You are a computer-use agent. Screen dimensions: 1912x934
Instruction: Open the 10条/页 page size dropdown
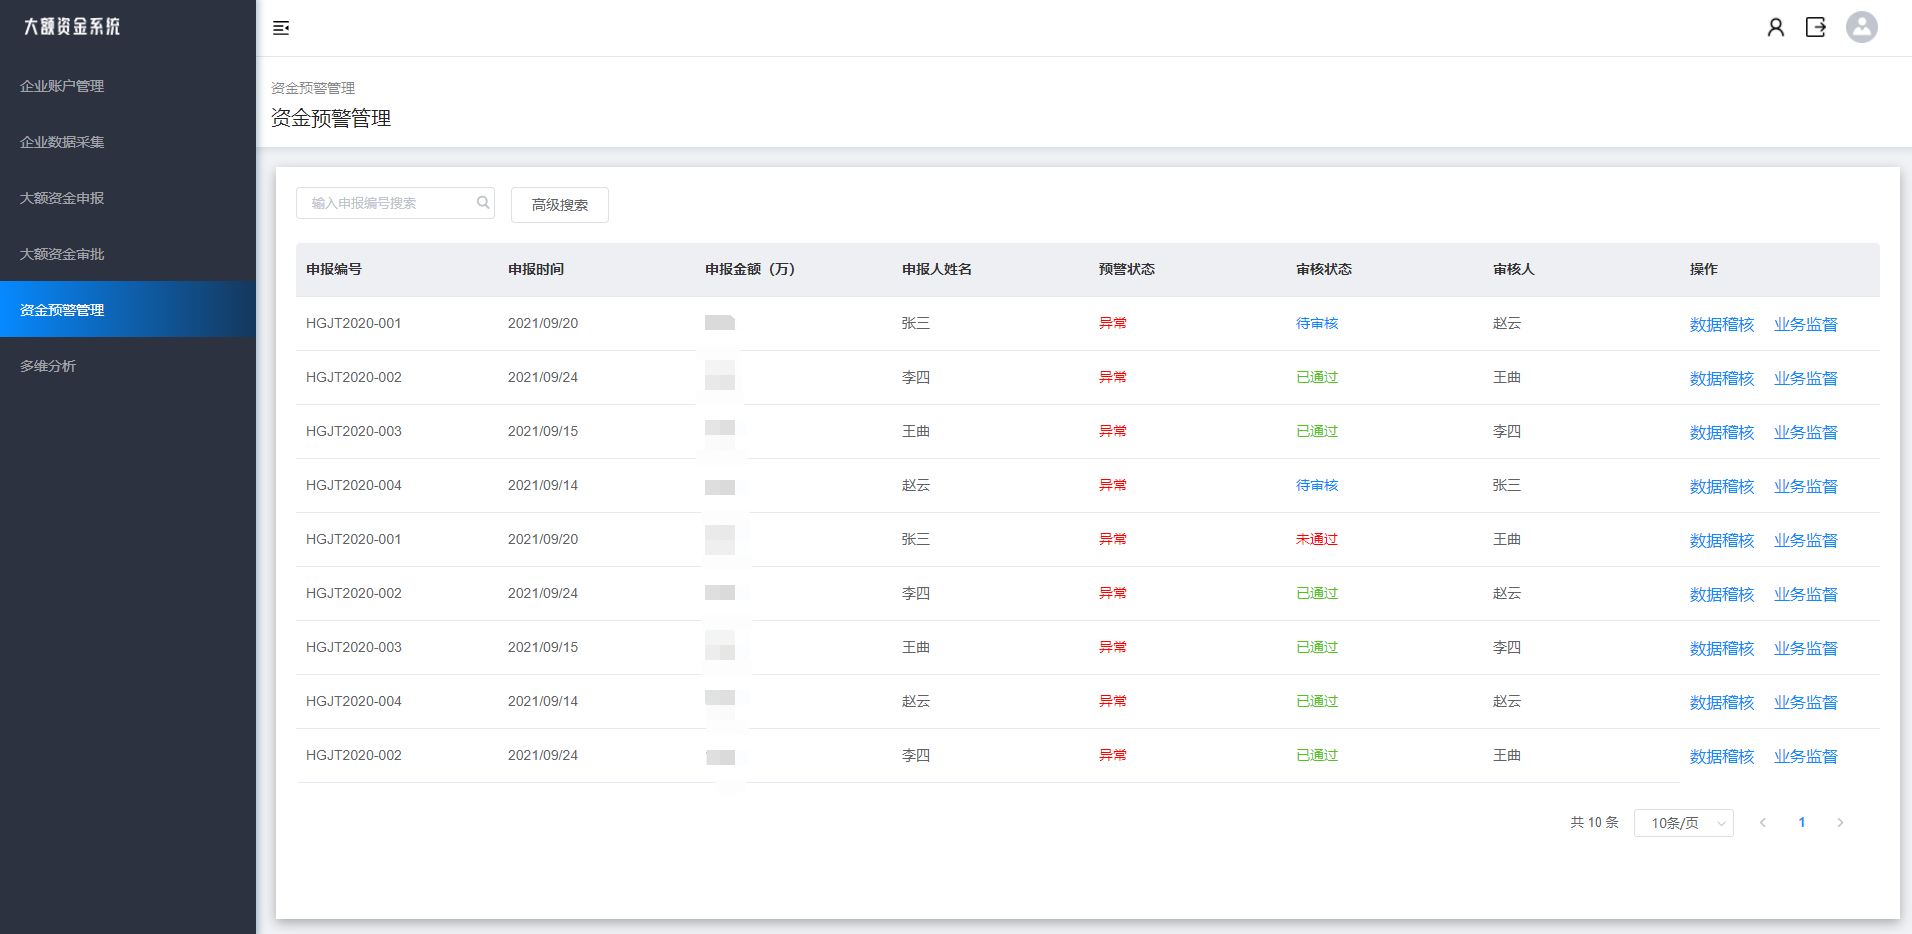point(1684,823)
